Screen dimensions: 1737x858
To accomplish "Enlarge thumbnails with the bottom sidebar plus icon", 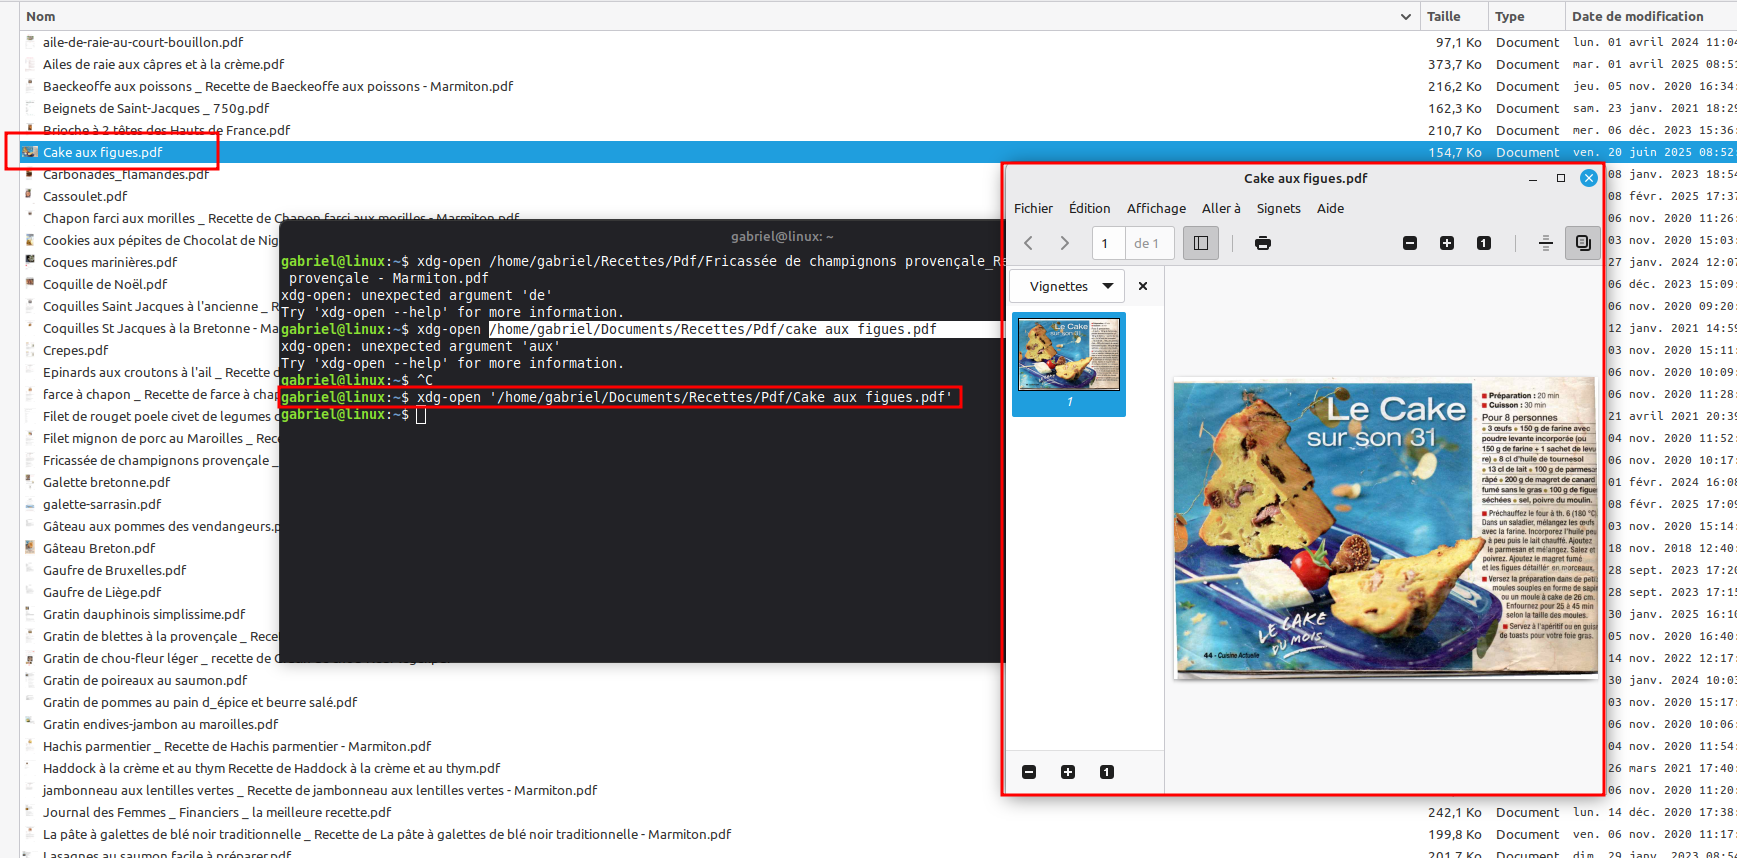I will coord(1068,772).
